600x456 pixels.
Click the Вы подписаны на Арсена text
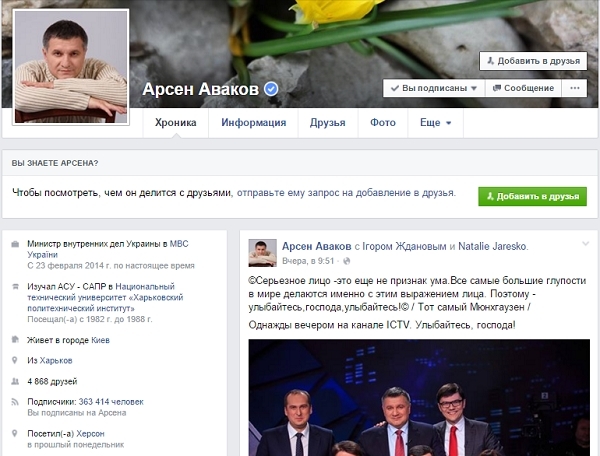pyautogui.click(x=77, y=413)
